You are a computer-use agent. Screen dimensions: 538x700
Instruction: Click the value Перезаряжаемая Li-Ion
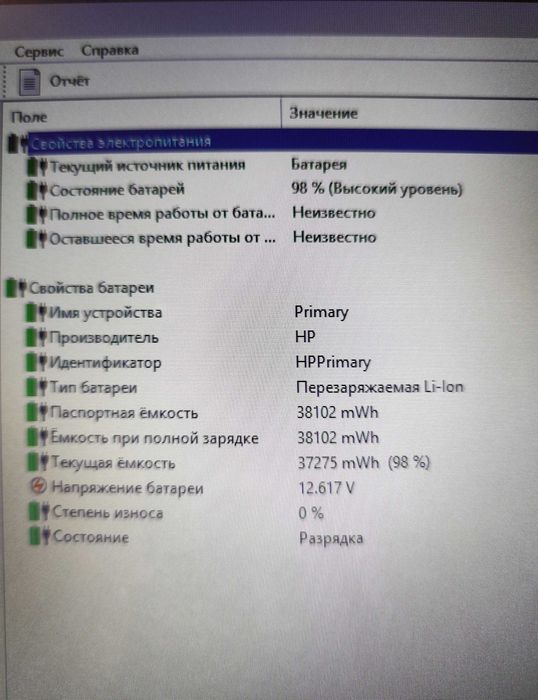click(380, 387)
